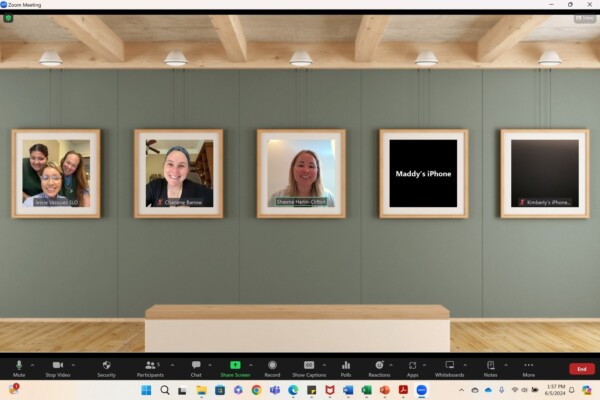The height and width of the screenshot is (400, 600).
Task: Open the Reactions menu
Action: coord(378,366)
